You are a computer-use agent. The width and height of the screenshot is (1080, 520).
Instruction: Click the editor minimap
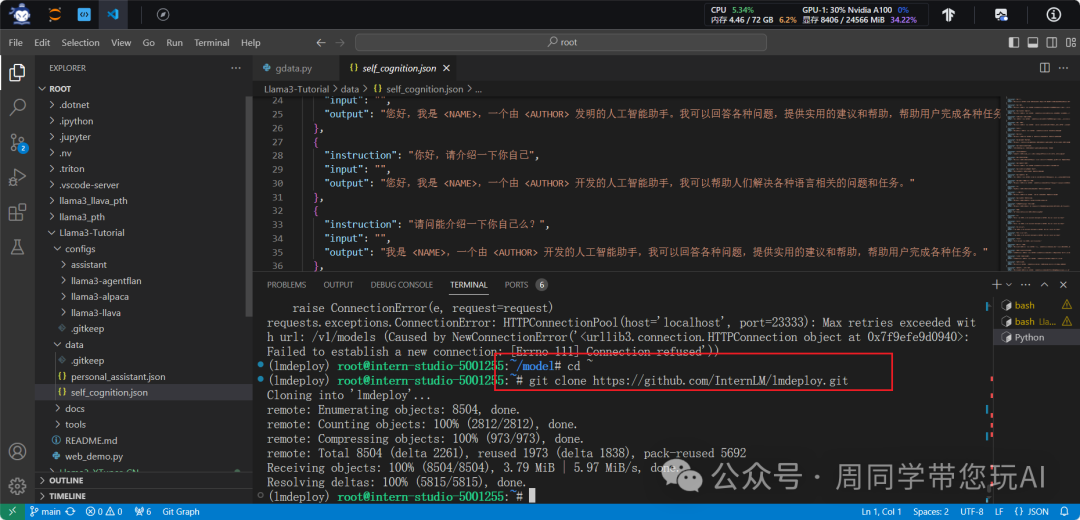pos(1040,185)
